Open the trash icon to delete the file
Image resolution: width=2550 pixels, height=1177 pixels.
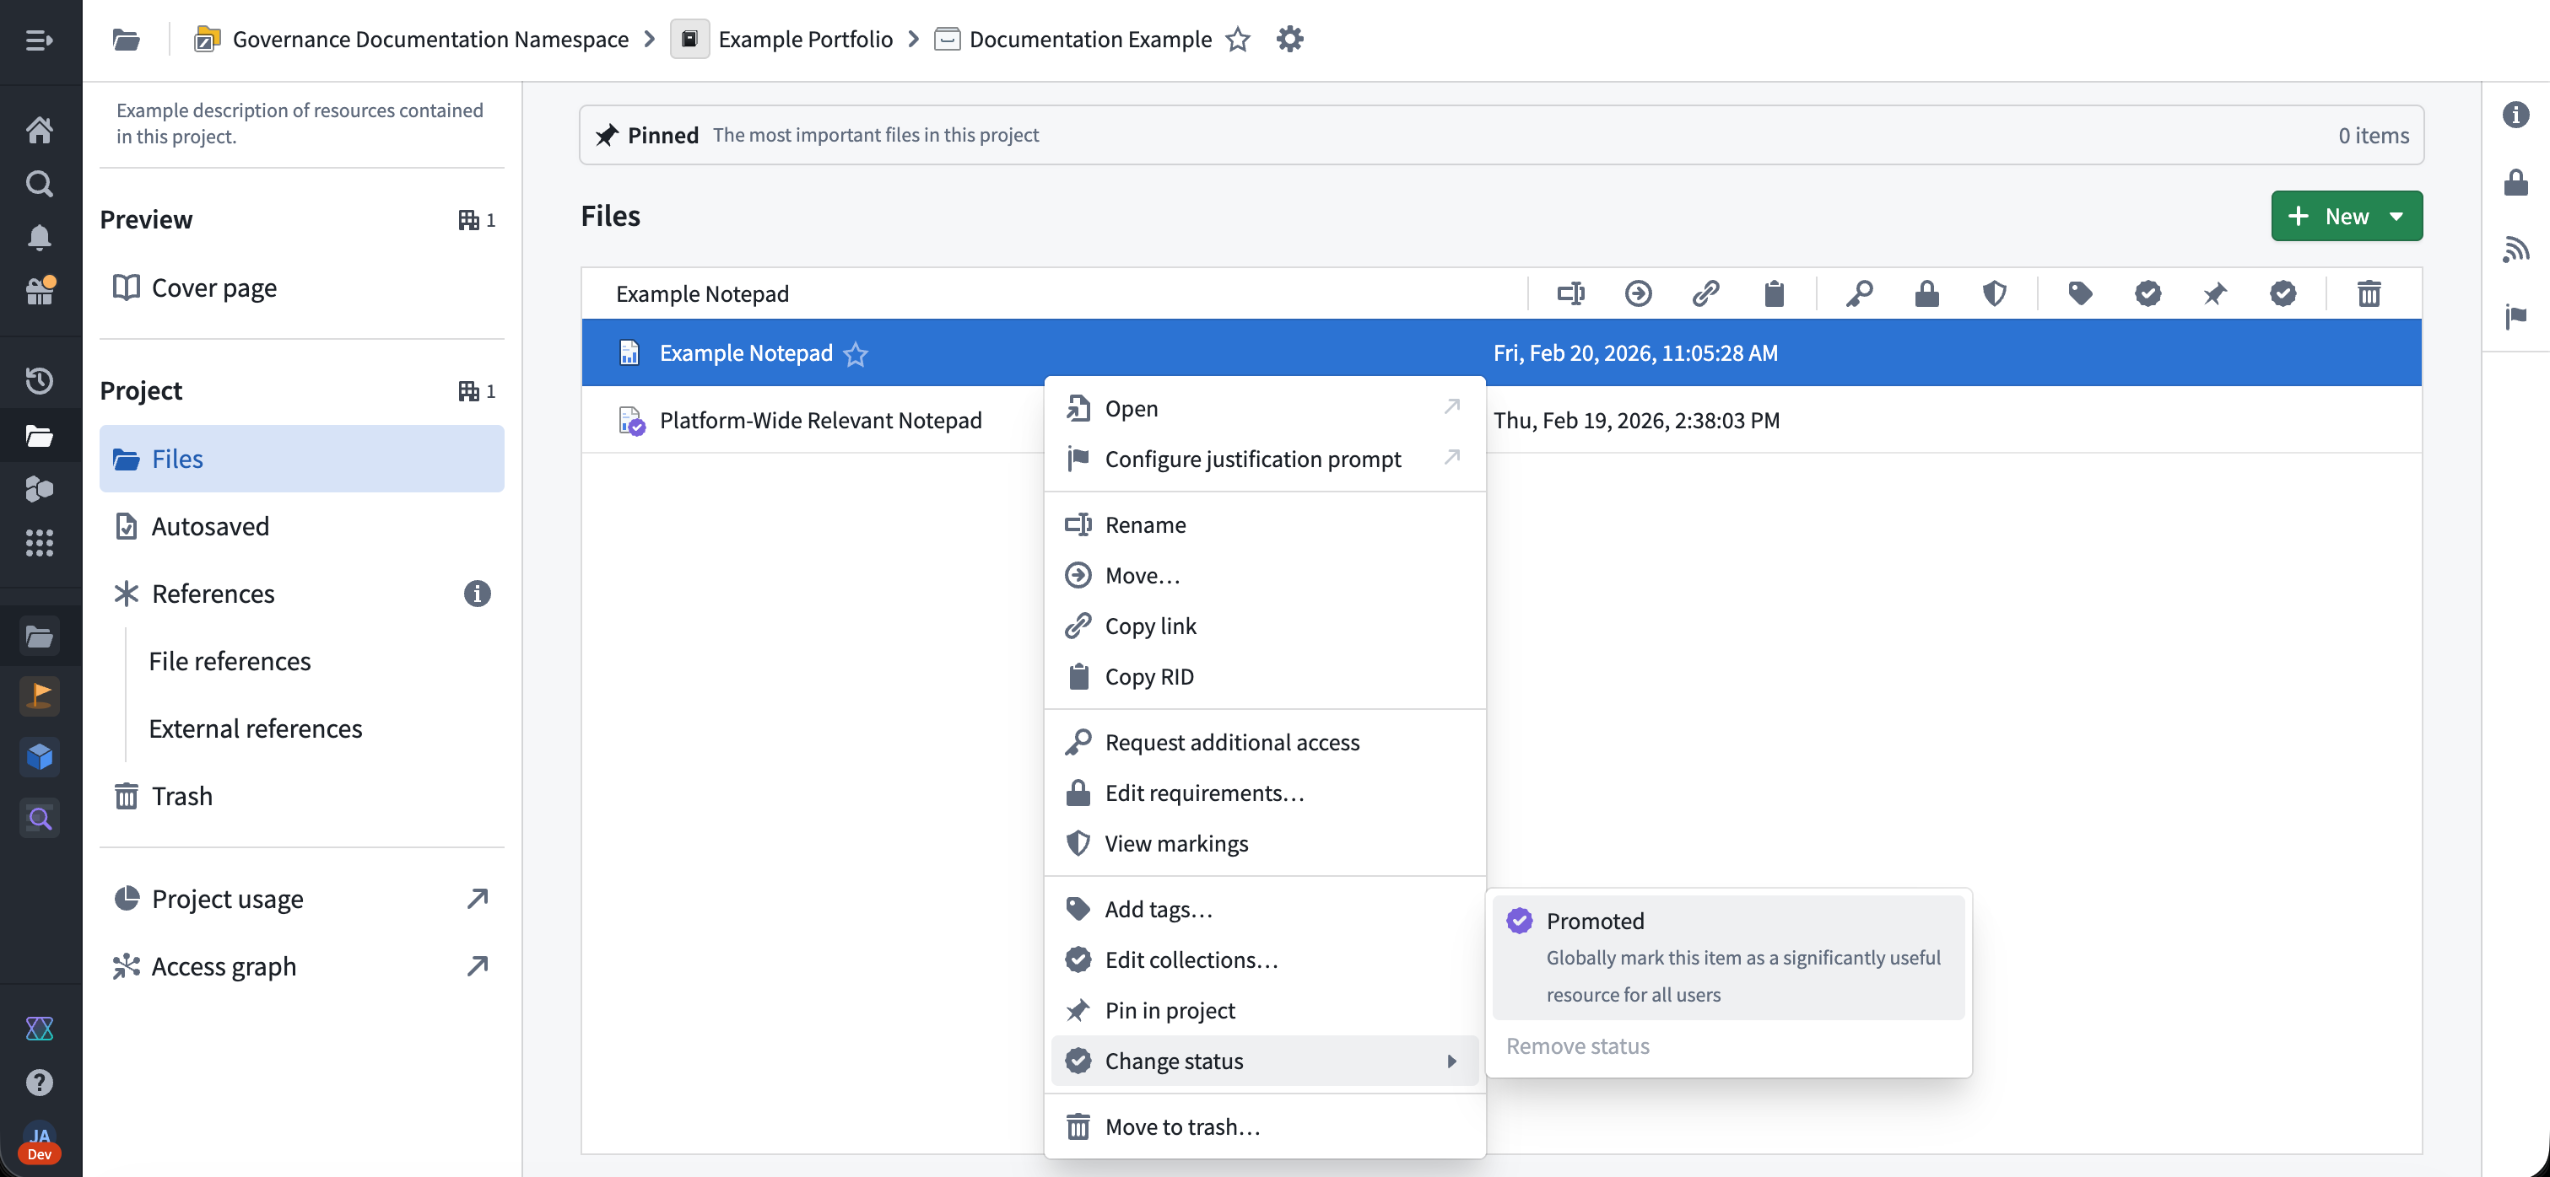coord(2368,293)
